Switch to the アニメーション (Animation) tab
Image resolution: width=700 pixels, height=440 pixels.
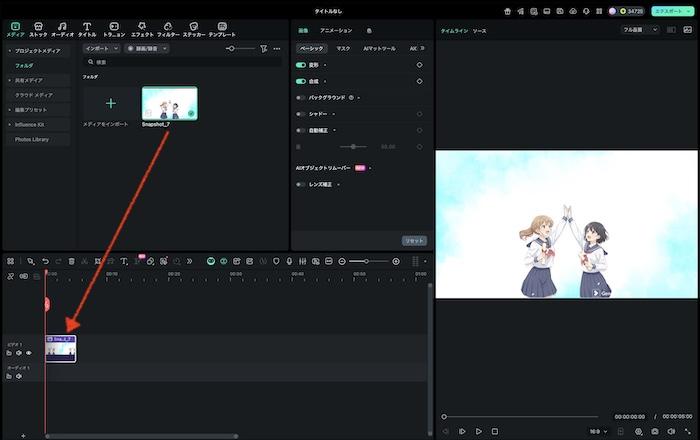pyautogui.click(x=336, y=30)
